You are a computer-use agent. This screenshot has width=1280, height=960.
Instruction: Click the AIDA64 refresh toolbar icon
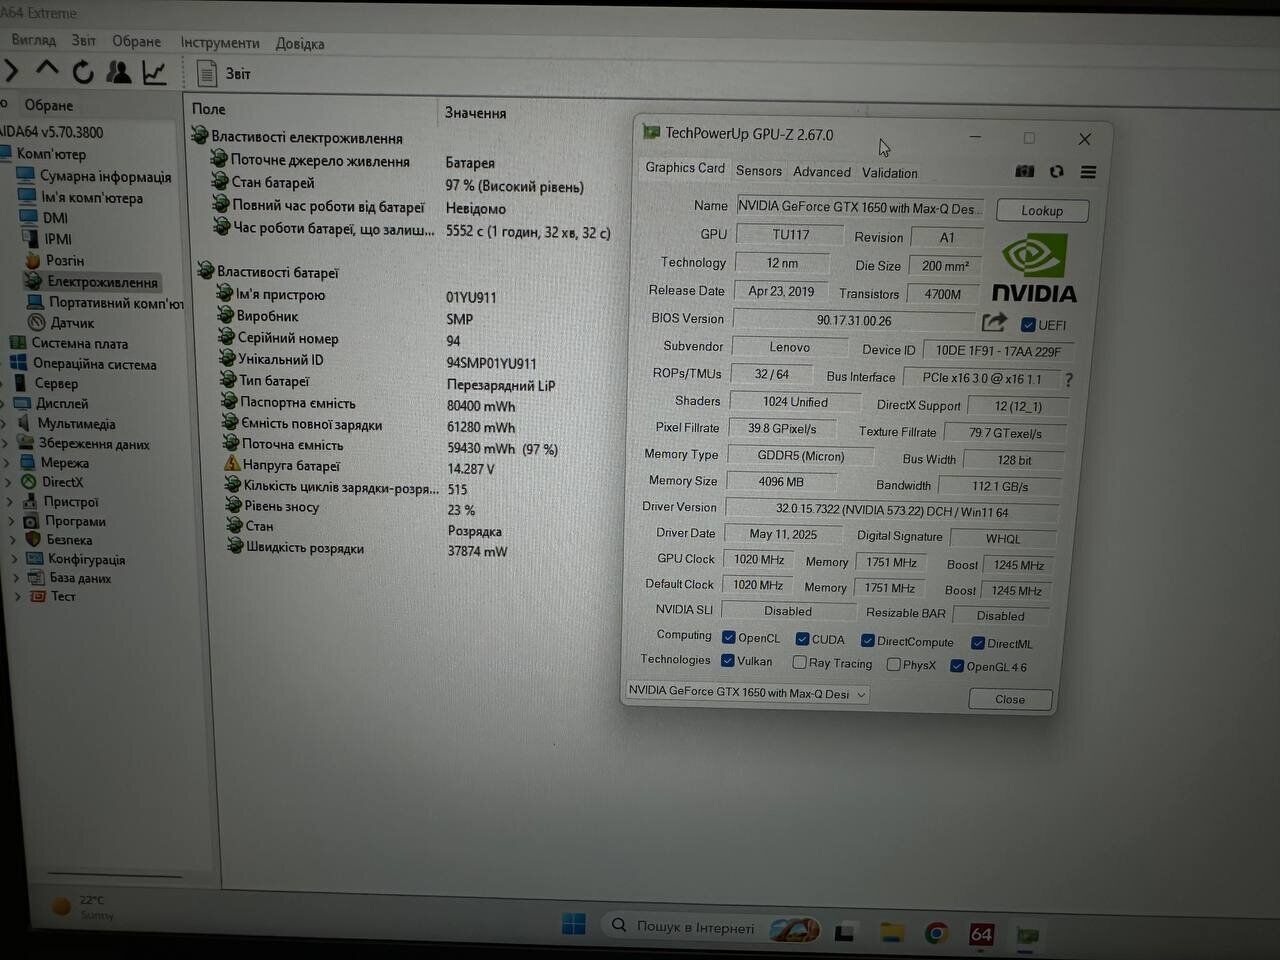[83, 72]
